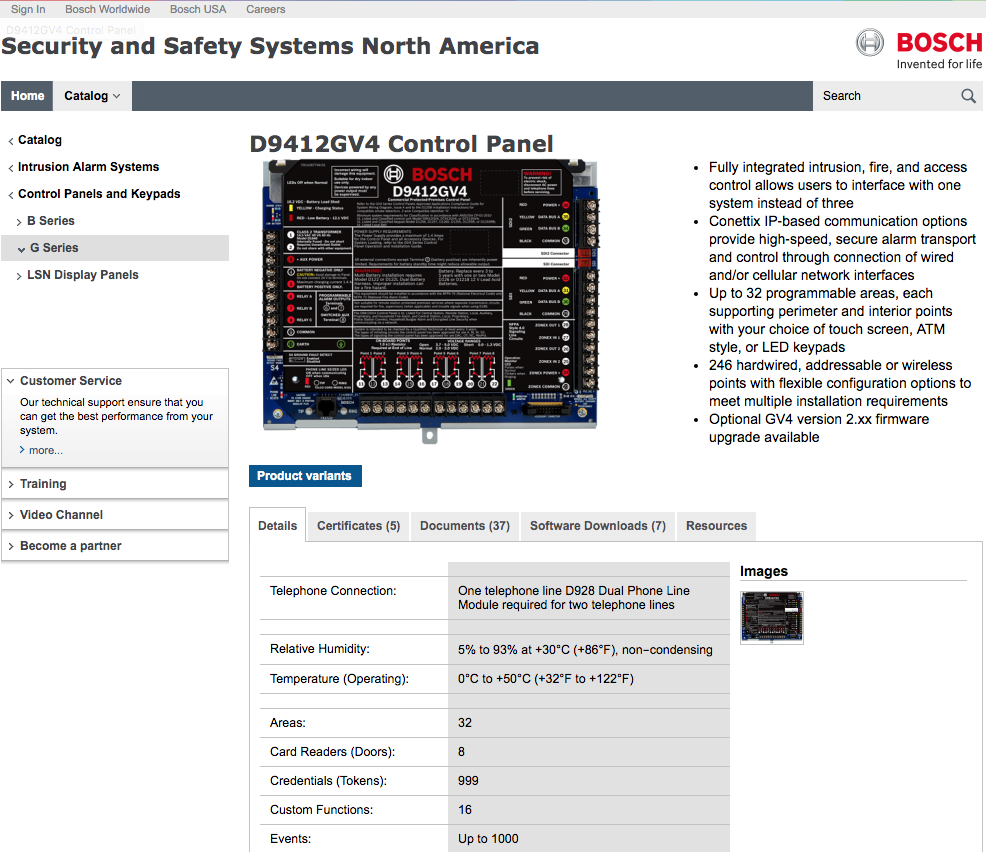
Task: Expand the Video Channel section
Action: [115, 514]
